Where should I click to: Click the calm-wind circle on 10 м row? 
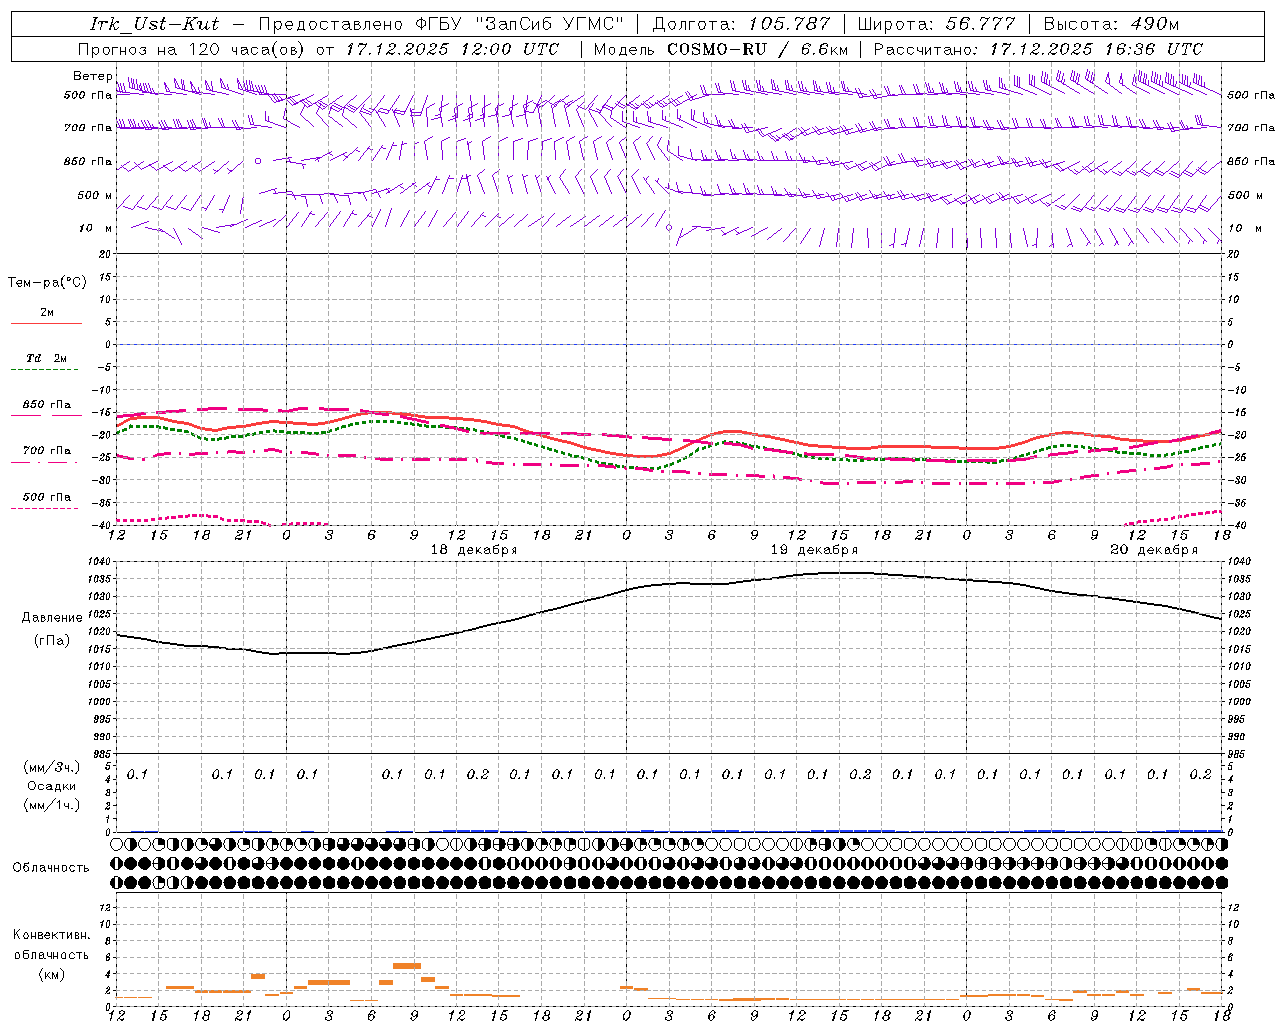[x=669, y=227]
